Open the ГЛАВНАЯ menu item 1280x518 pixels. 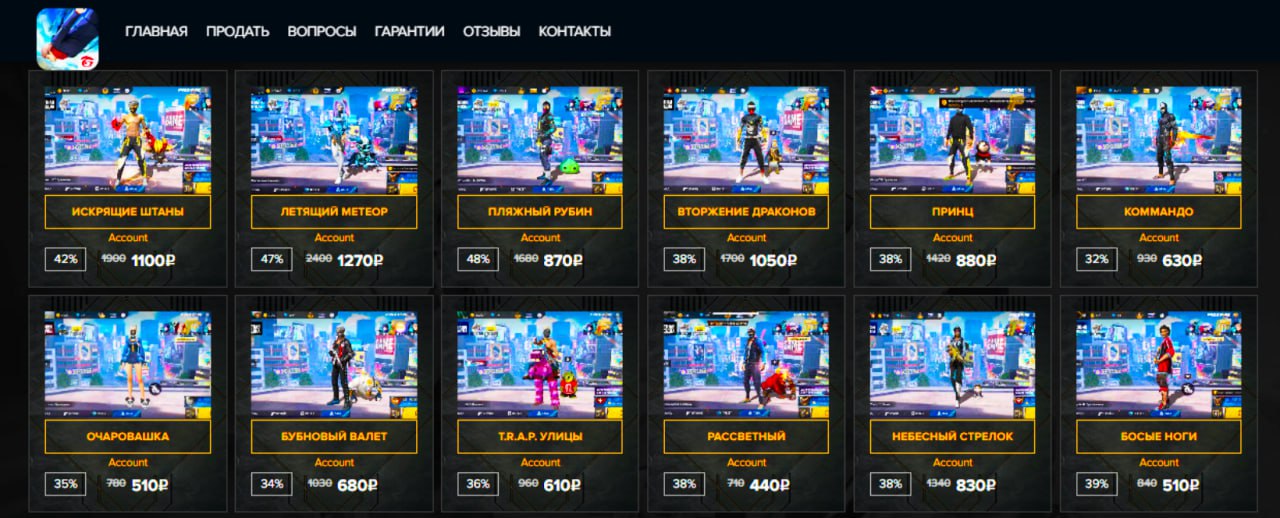(156, 31)
